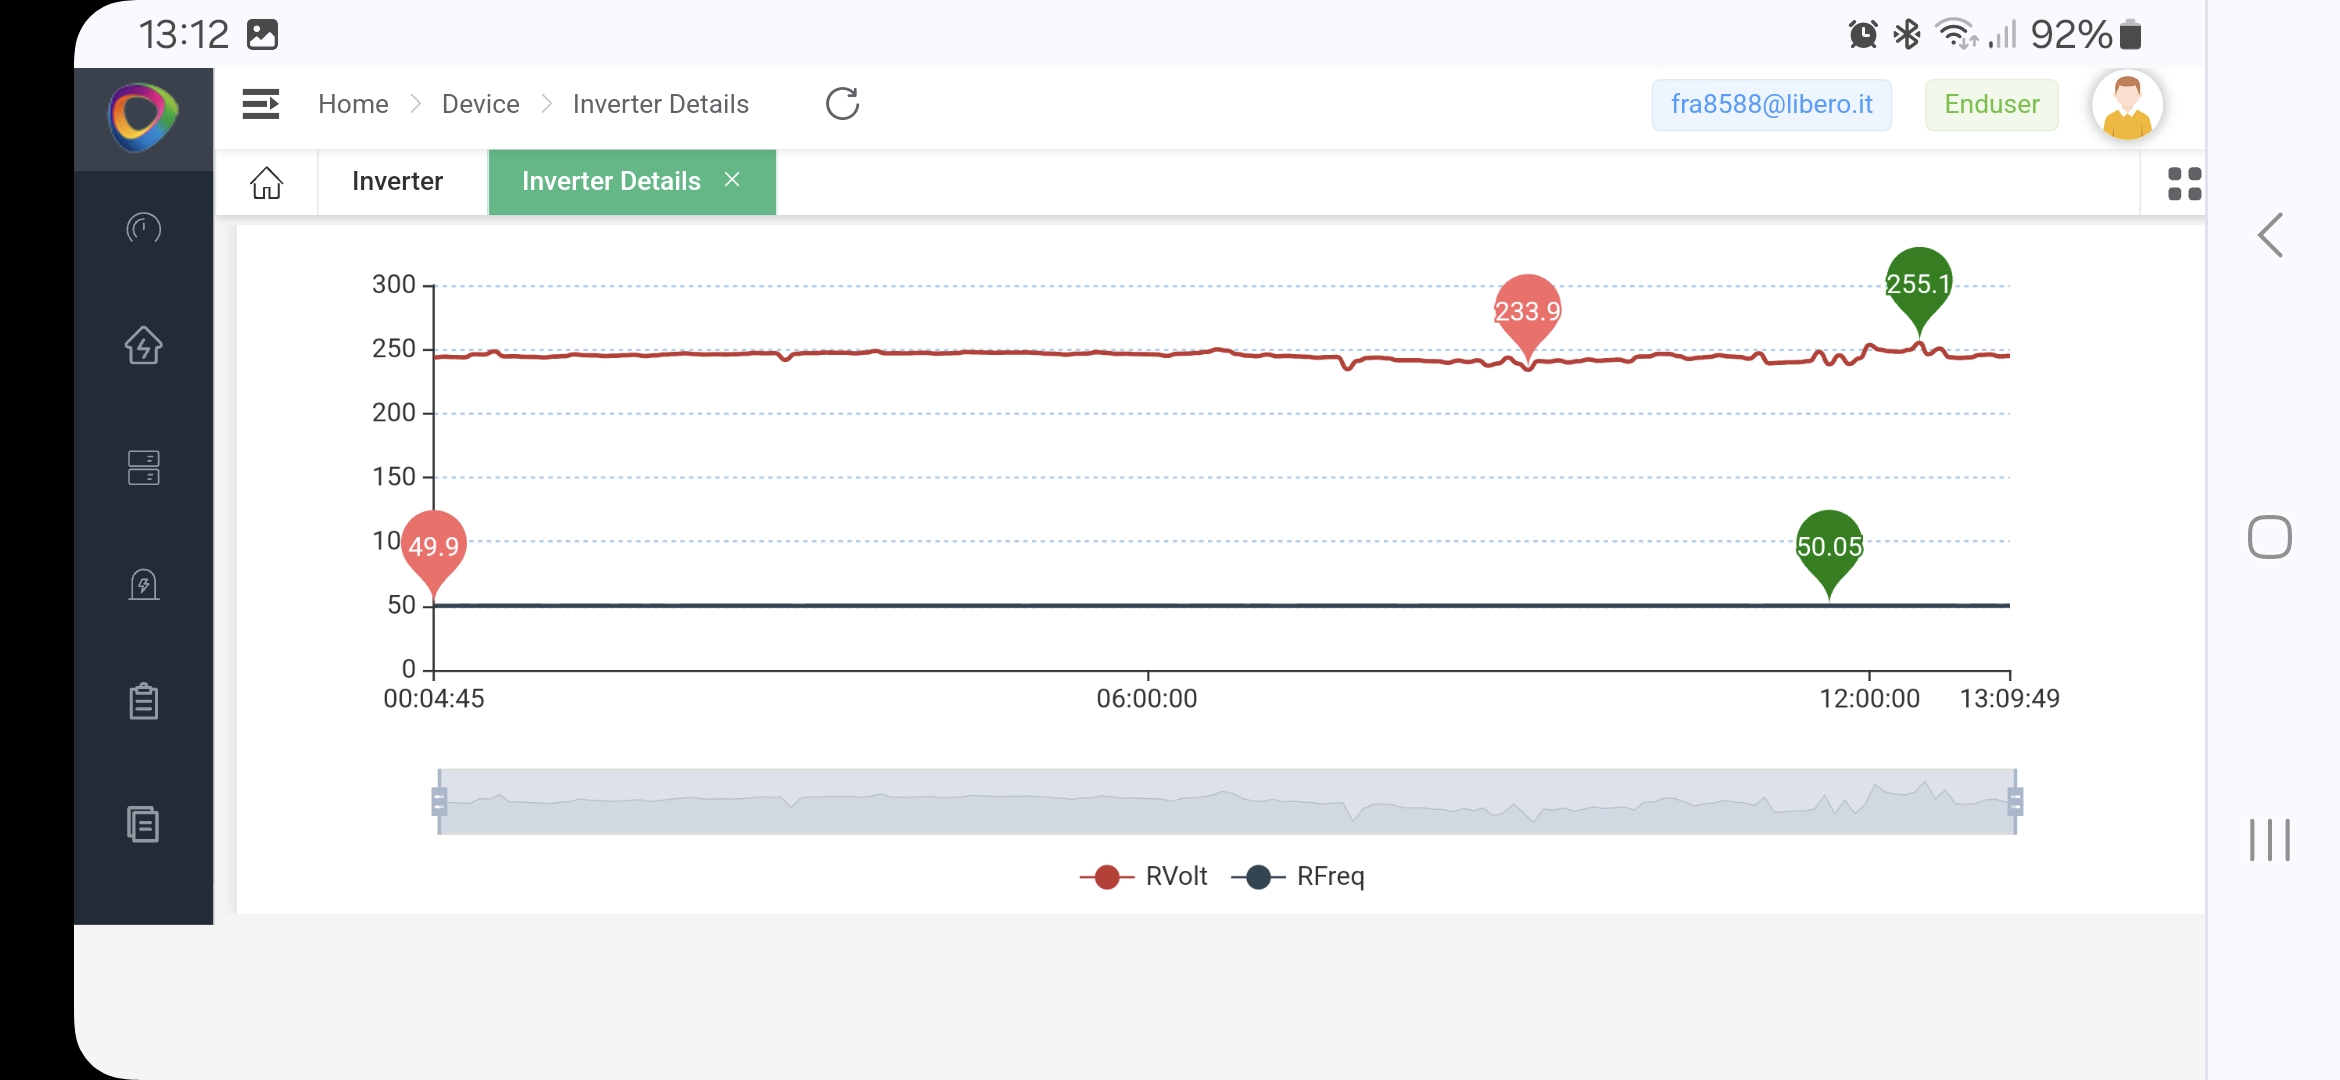The width and height of the screenshot is (2340, 1080).
Task: Open the user avatar profile menu
Action: tap(2127, 104)
